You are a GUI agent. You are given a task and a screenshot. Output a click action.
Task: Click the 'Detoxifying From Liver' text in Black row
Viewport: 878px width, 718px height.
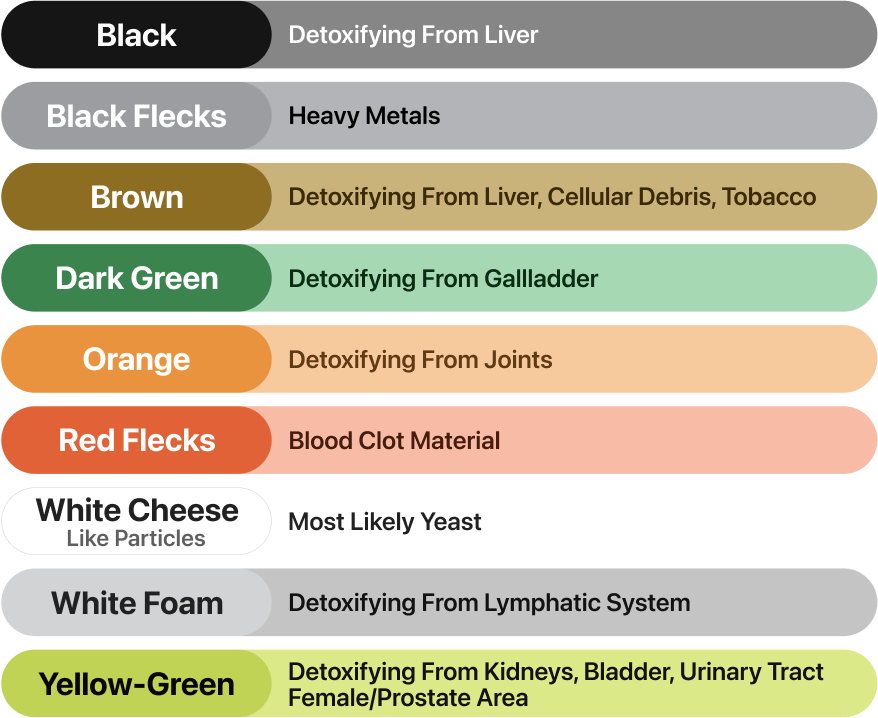point(413,35)
